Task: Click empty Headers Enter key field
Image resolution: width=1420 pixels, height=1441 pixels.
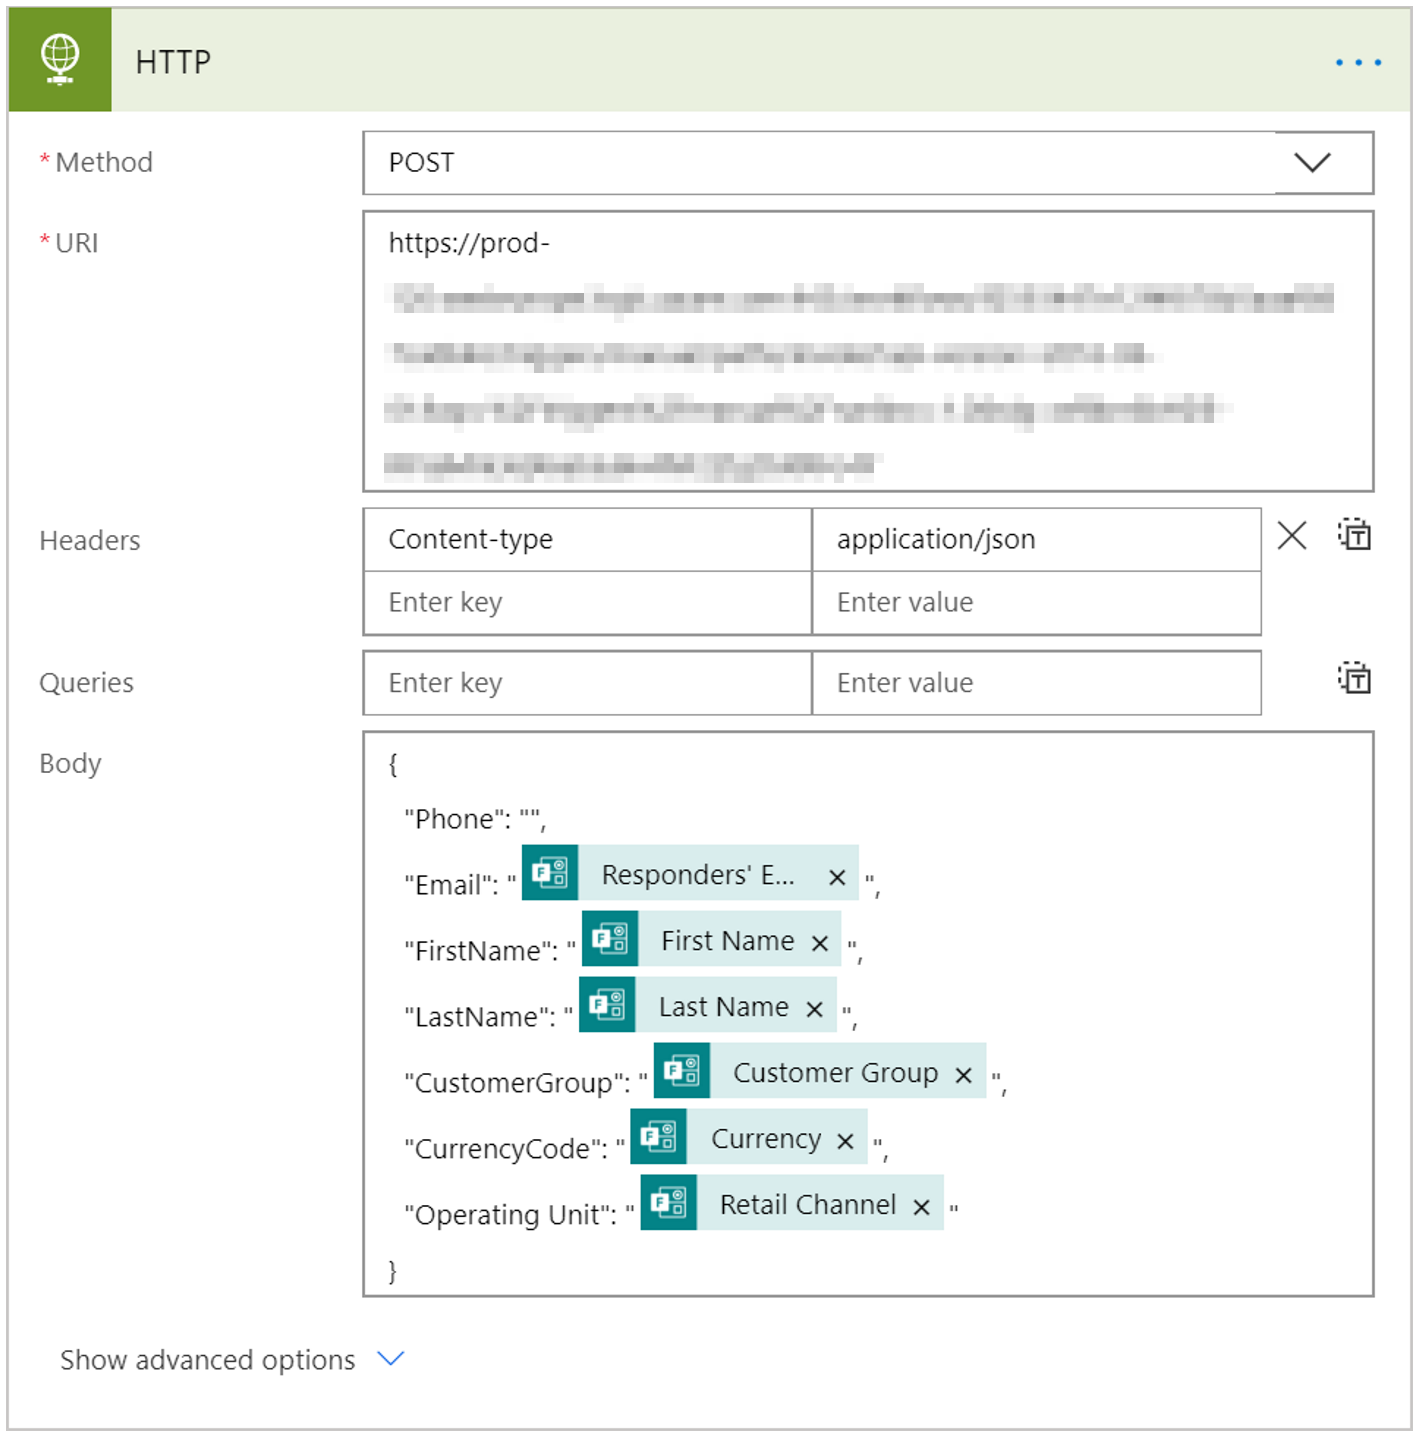Action: [587, 603]
